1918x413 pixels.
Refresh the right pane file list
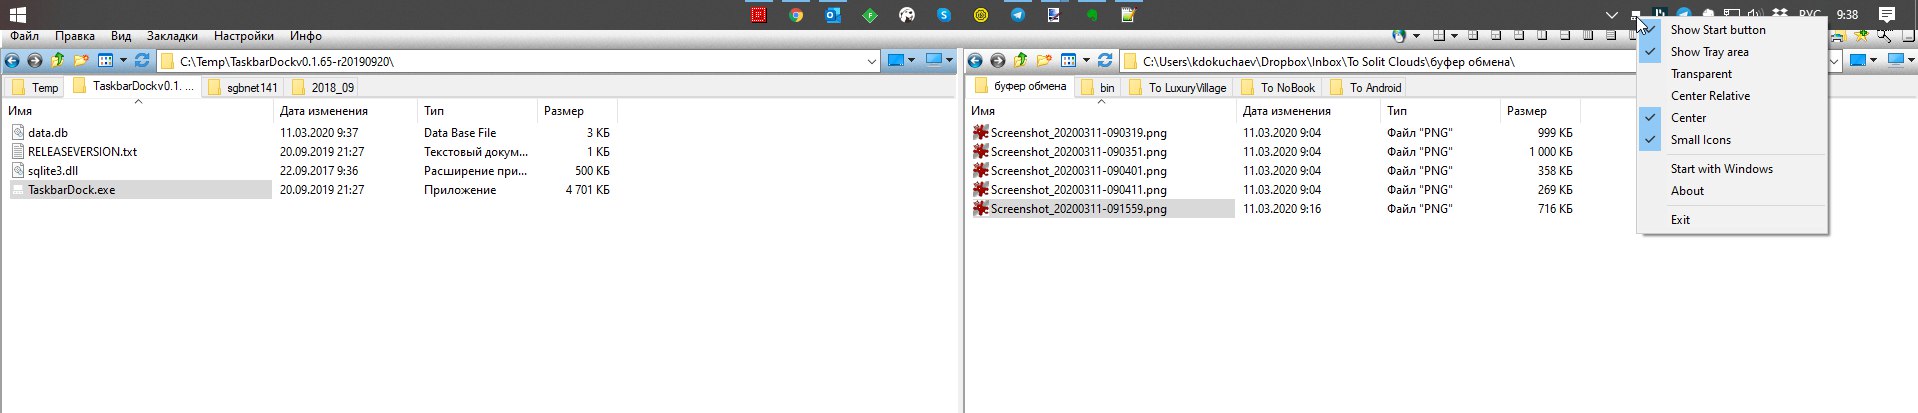[x=1105, y=61]
